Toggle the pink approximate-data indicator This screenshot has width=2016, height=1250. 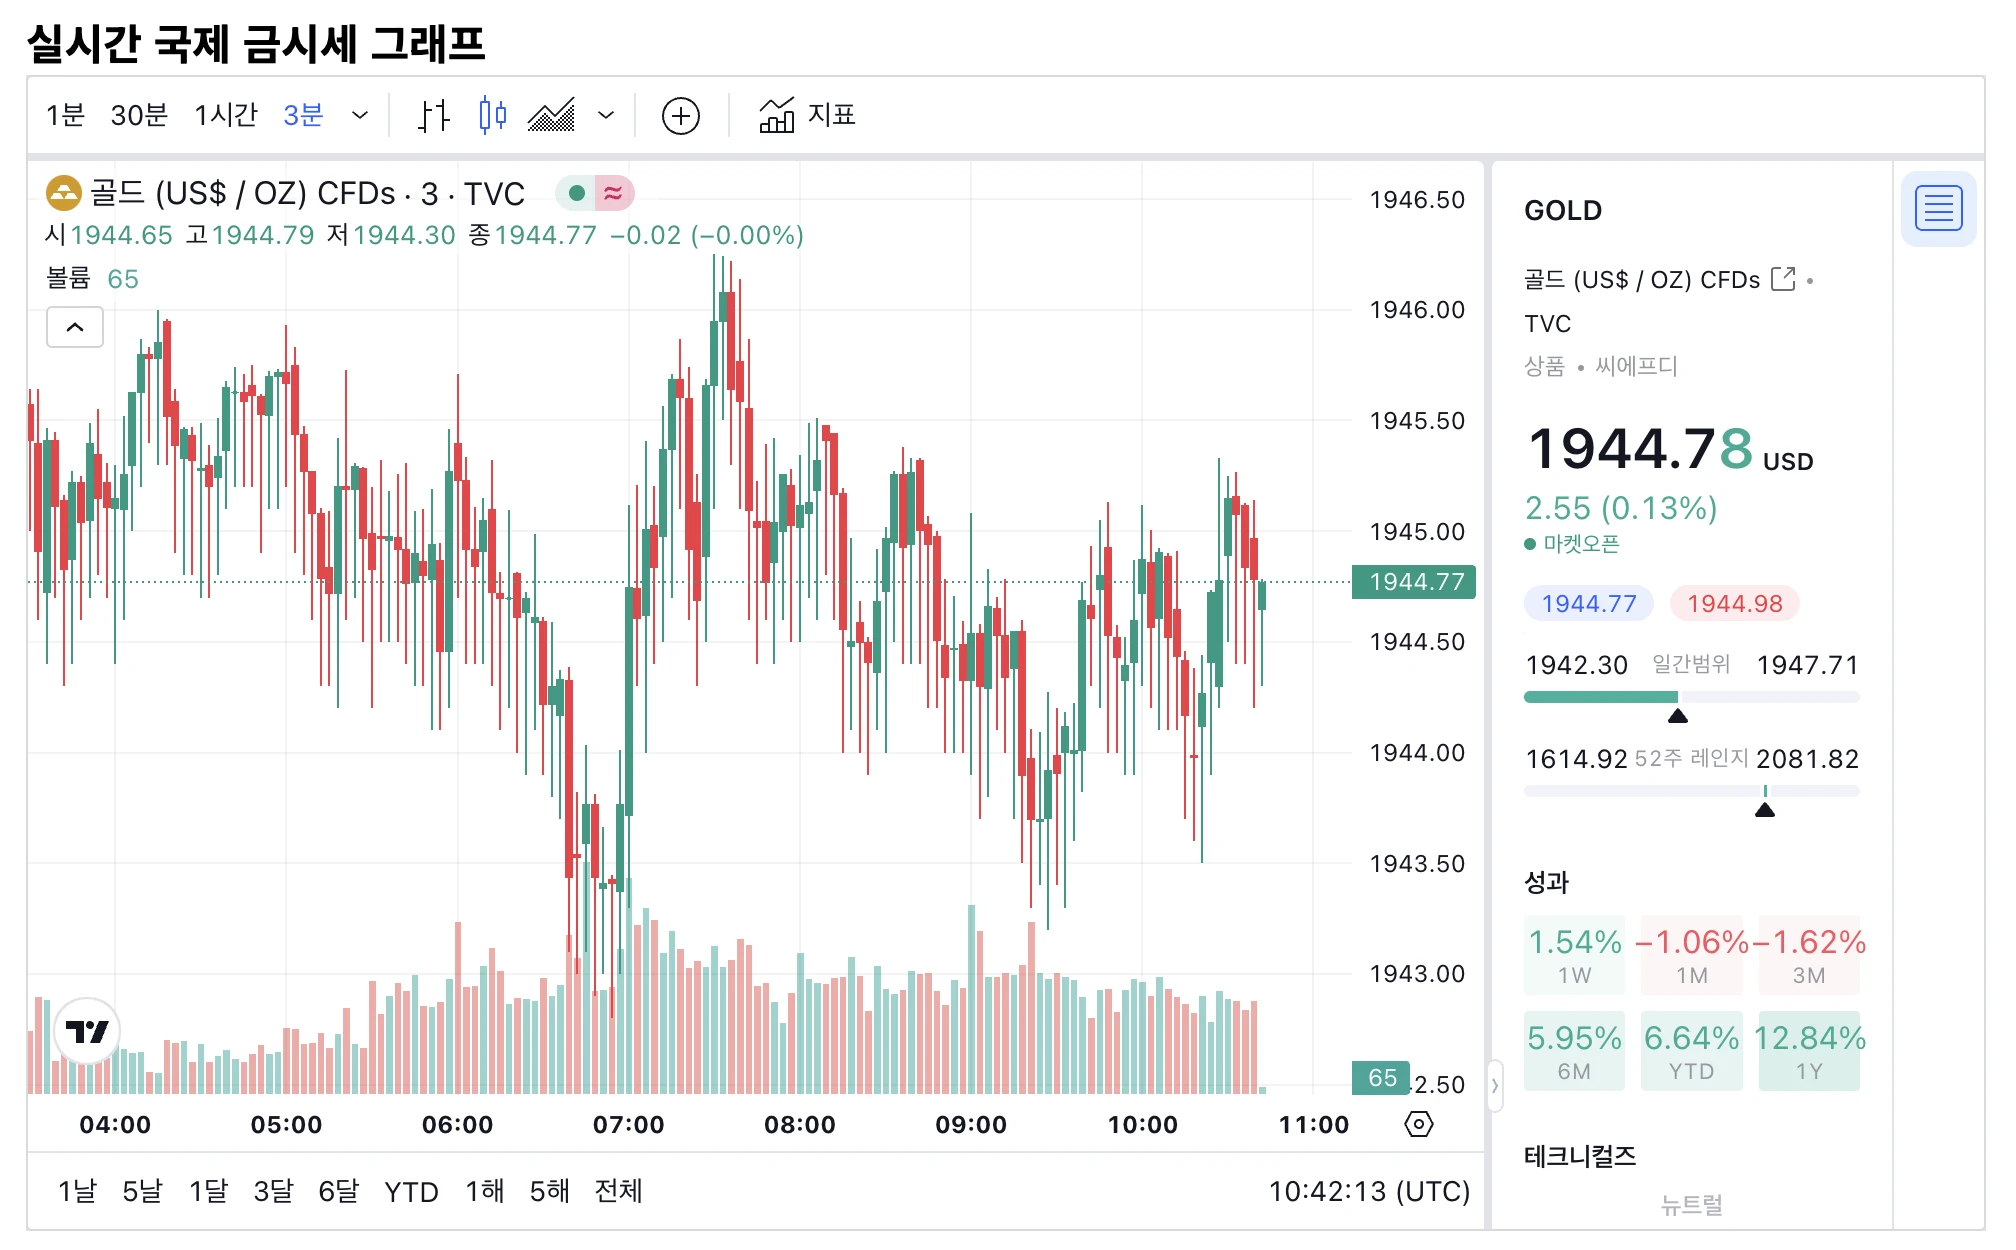614,193
